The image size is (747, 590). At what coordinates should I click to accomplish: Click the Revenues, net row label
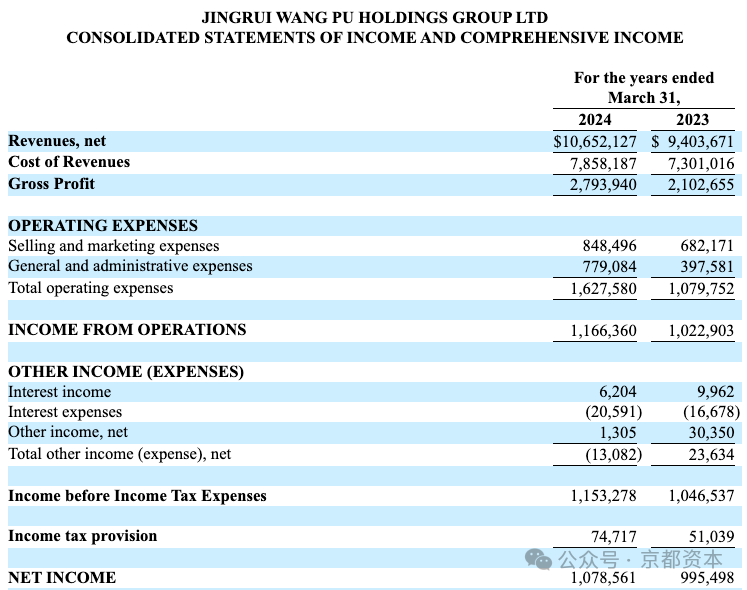tap(57, 141)
